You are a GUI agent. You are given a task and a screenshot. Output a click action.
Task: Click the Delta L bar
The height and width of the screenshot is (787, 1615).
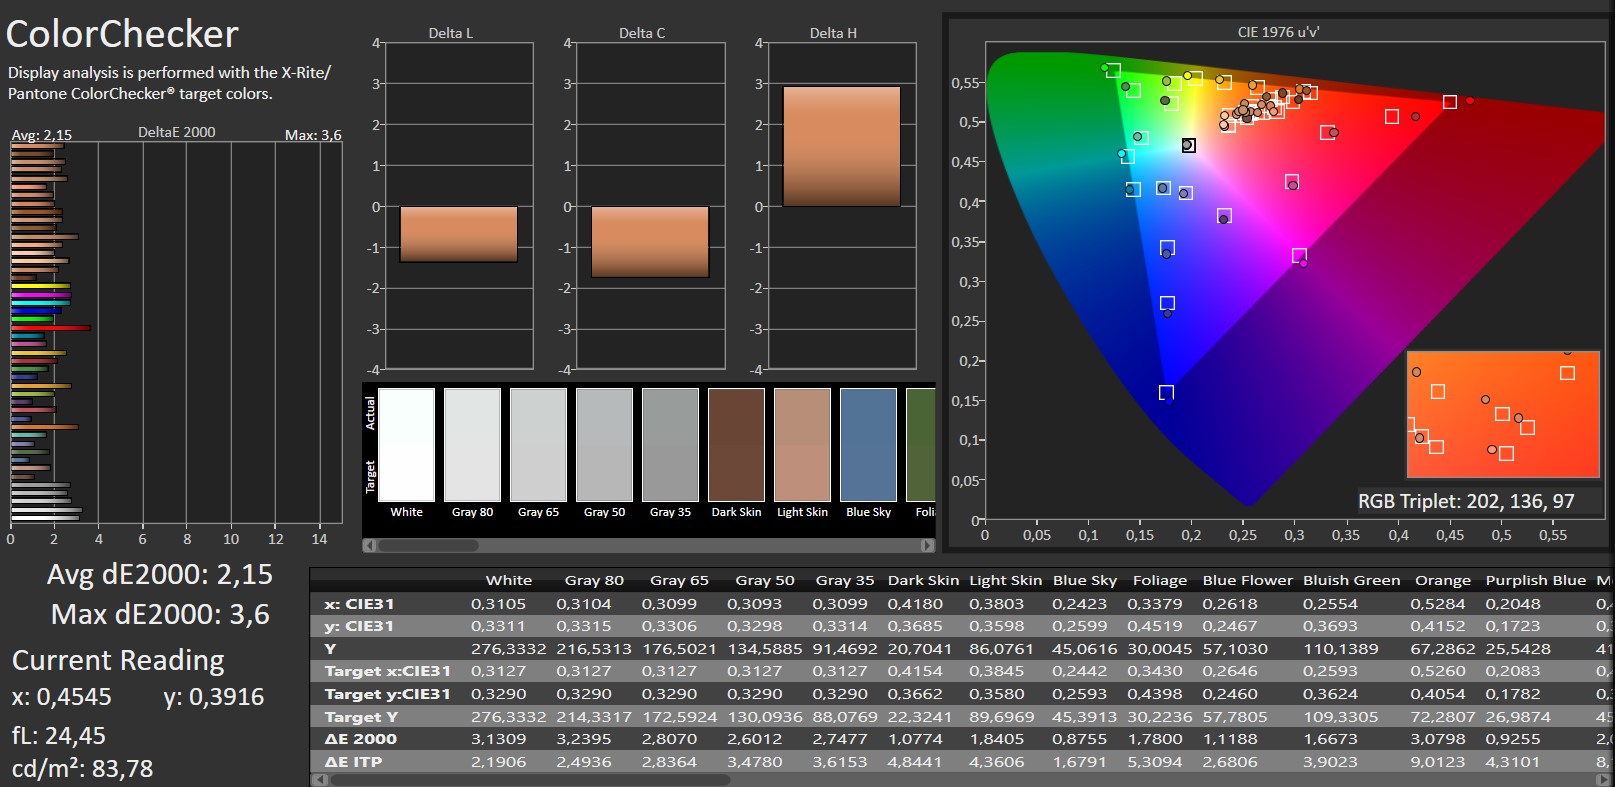pyautogui.click(x=459, y=234)
